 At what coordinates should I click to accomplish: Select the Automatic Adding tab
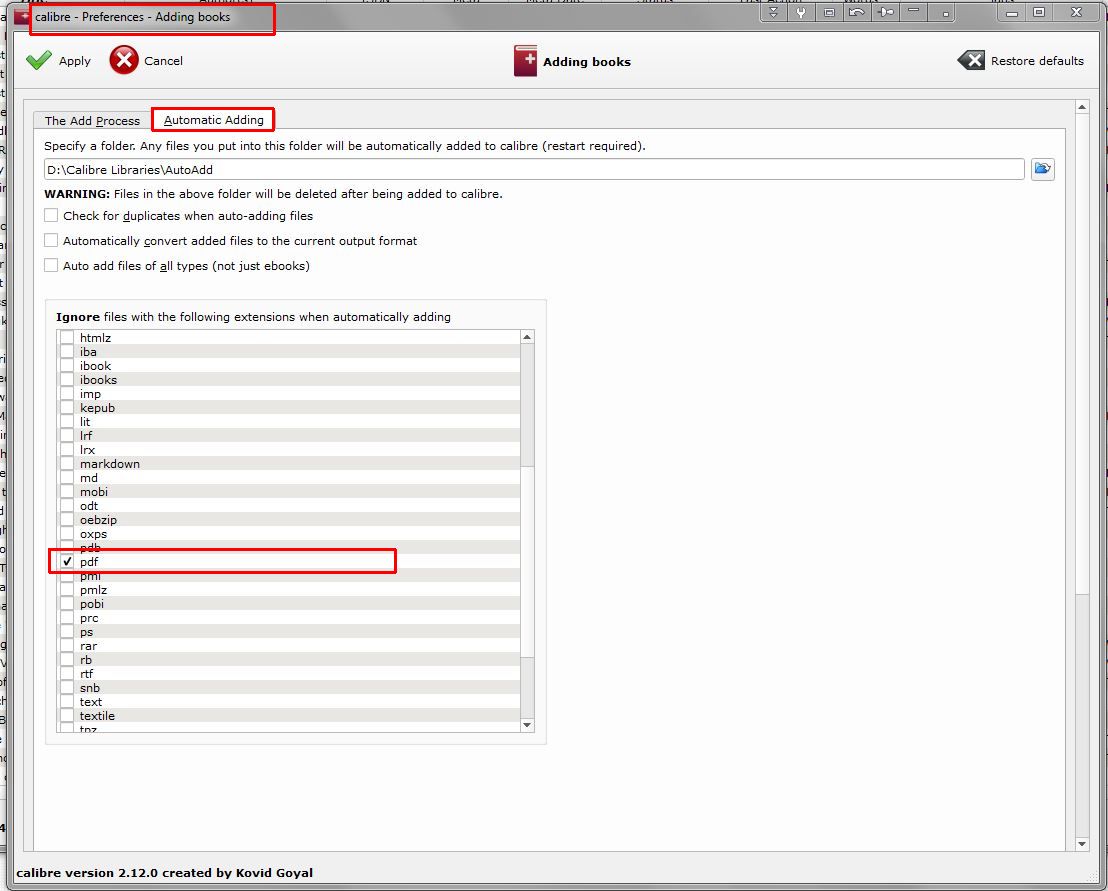coord(213,120)
